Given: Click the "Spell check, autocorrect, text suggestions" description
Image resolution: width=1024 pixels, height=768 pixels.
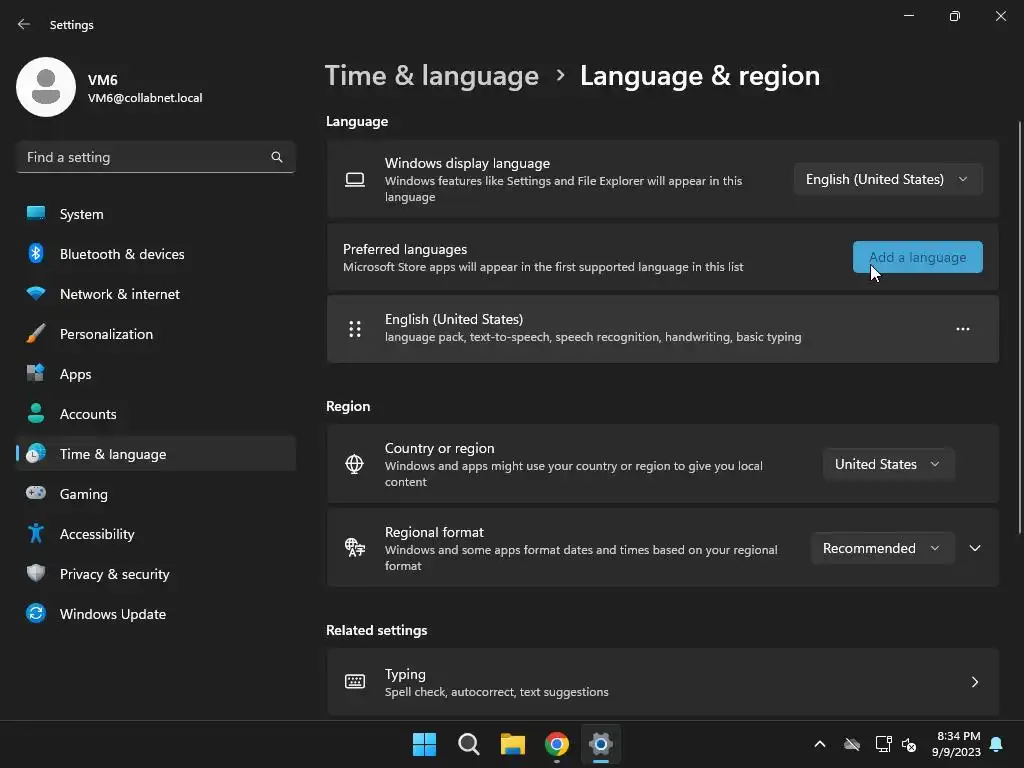Looking at the screenshot, I should coord(496,692).
